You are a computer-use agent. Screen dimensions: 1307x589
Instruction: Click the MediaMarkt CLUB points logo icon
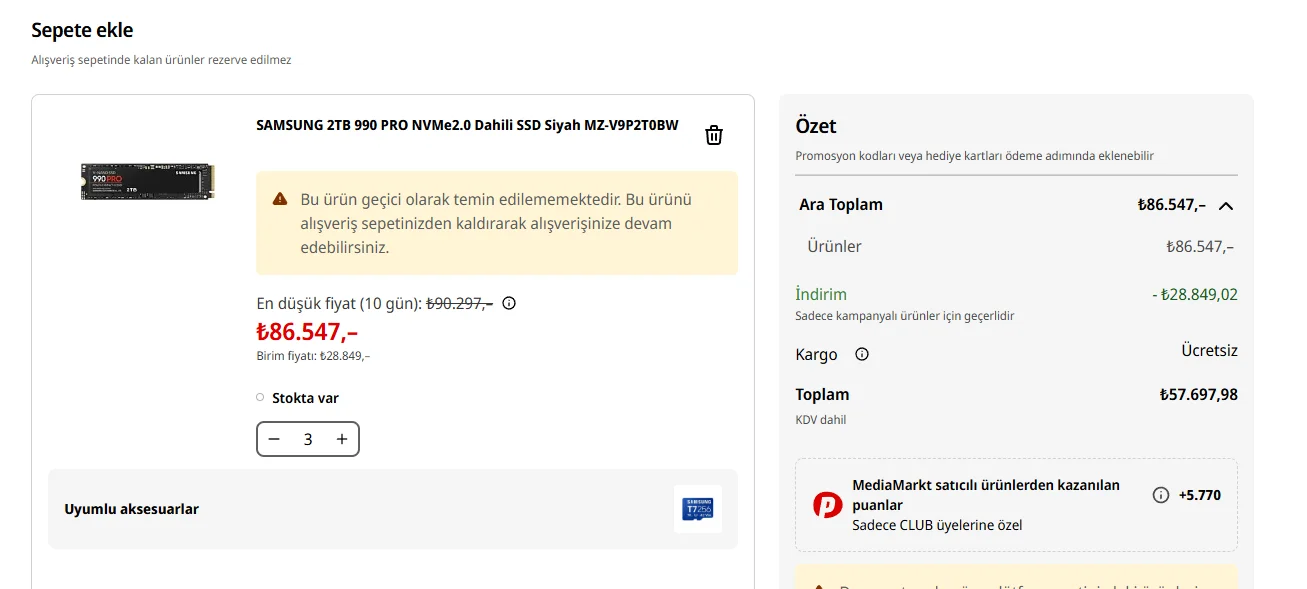827,505
